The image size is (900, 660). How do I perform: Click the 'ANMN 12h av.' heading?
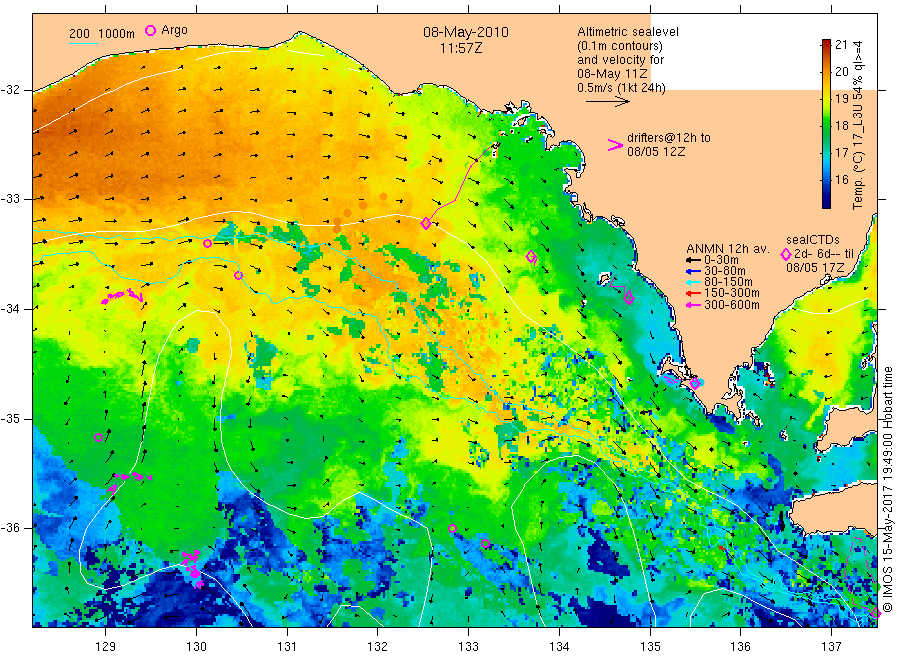[x=728, y=249]
